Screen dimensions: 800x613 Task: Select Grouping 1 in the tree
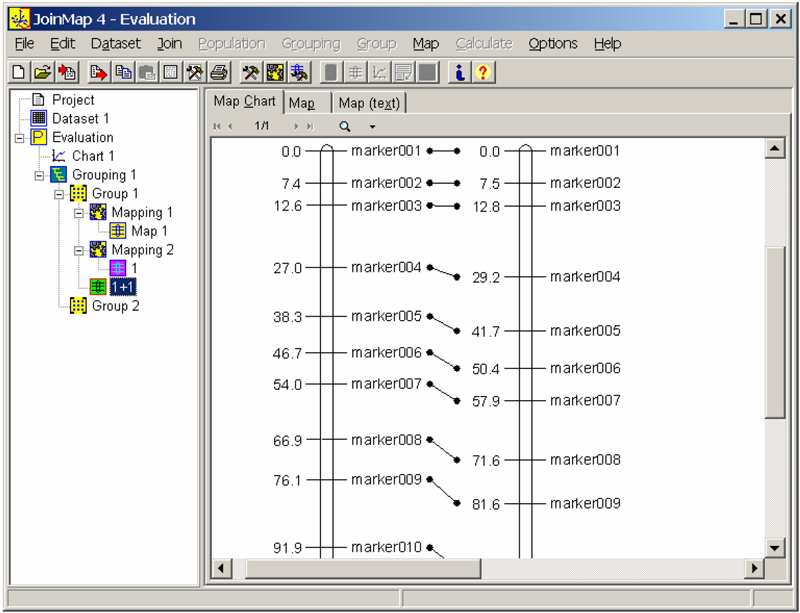[104, 175]
